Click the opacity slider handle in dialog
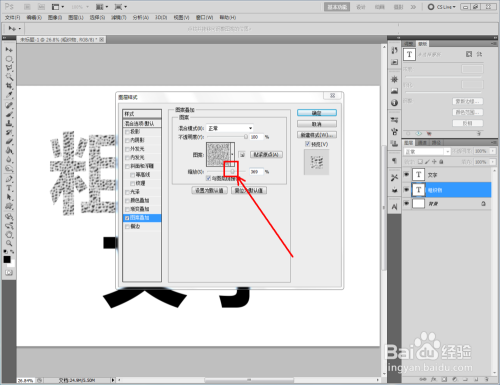Screen dimensions: 500x385 tap(246, 137)
